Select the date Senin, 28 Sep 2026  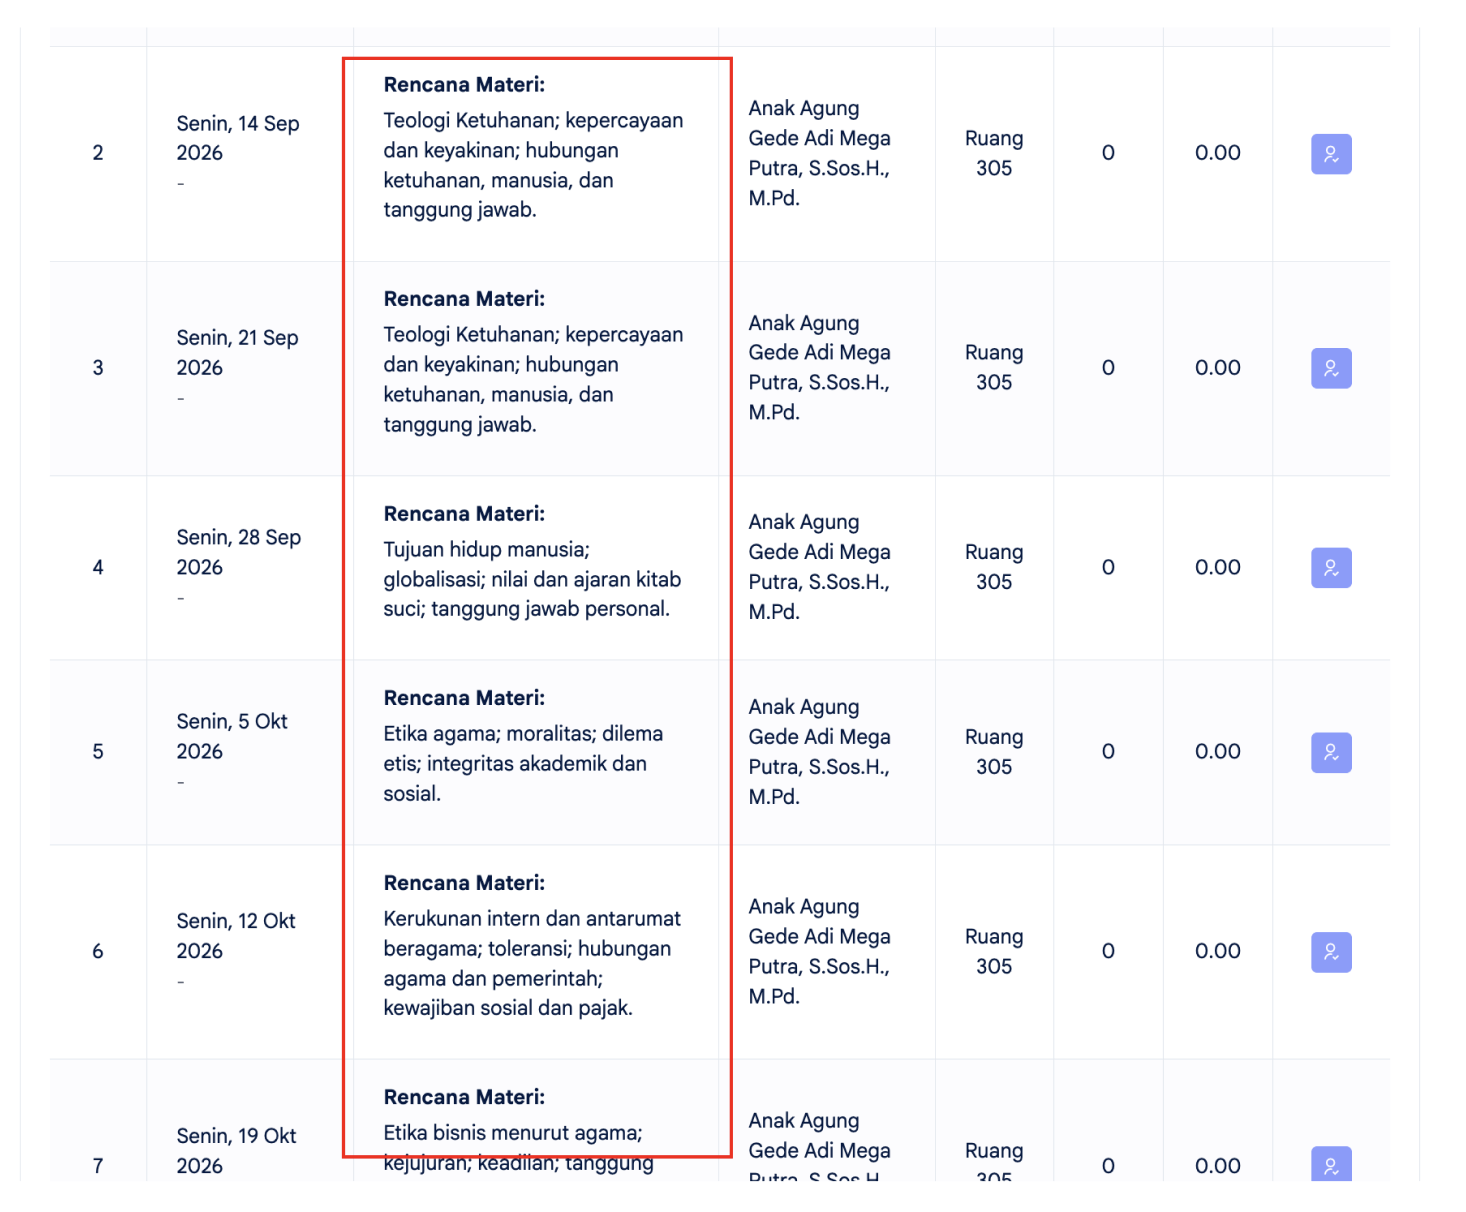pyautogui.click(x=239, y=552)
